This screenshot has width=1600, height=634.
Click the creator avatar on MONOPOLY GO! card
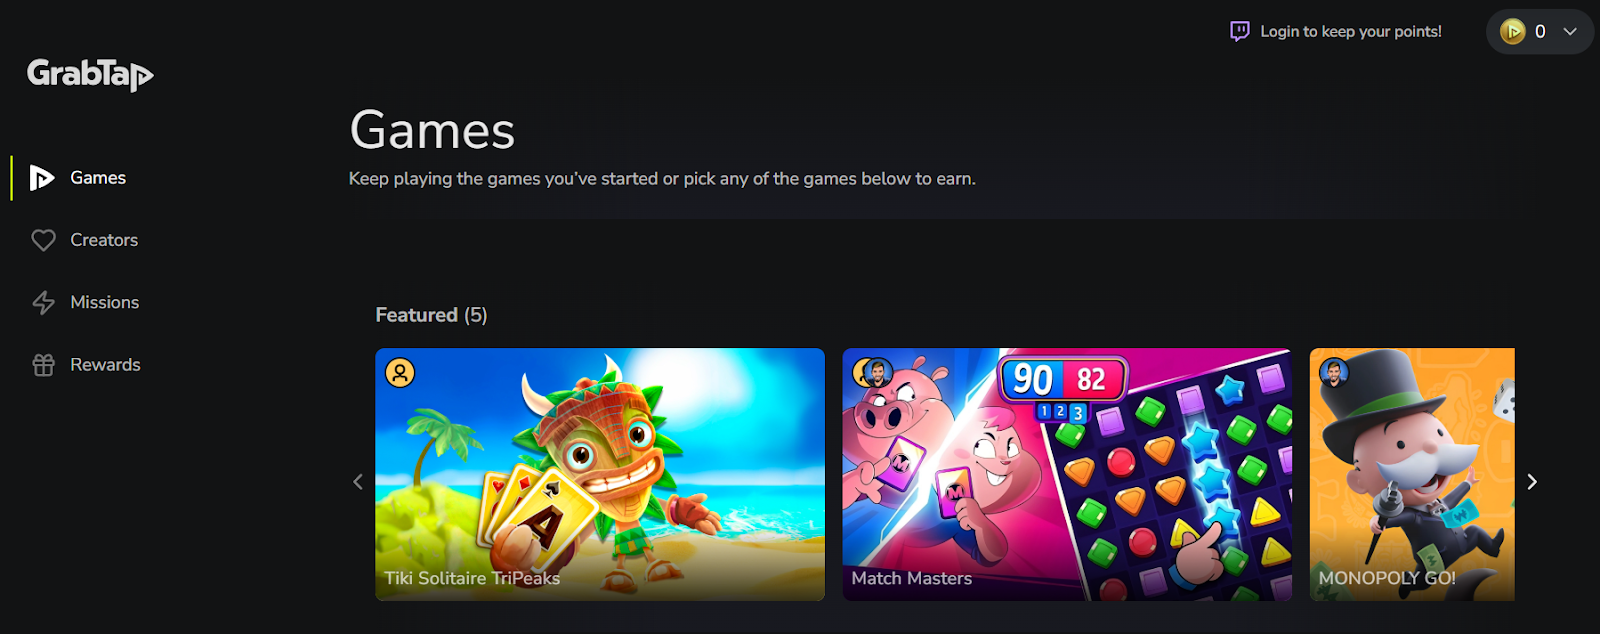pyautogui.click(x=1334, y=372)
